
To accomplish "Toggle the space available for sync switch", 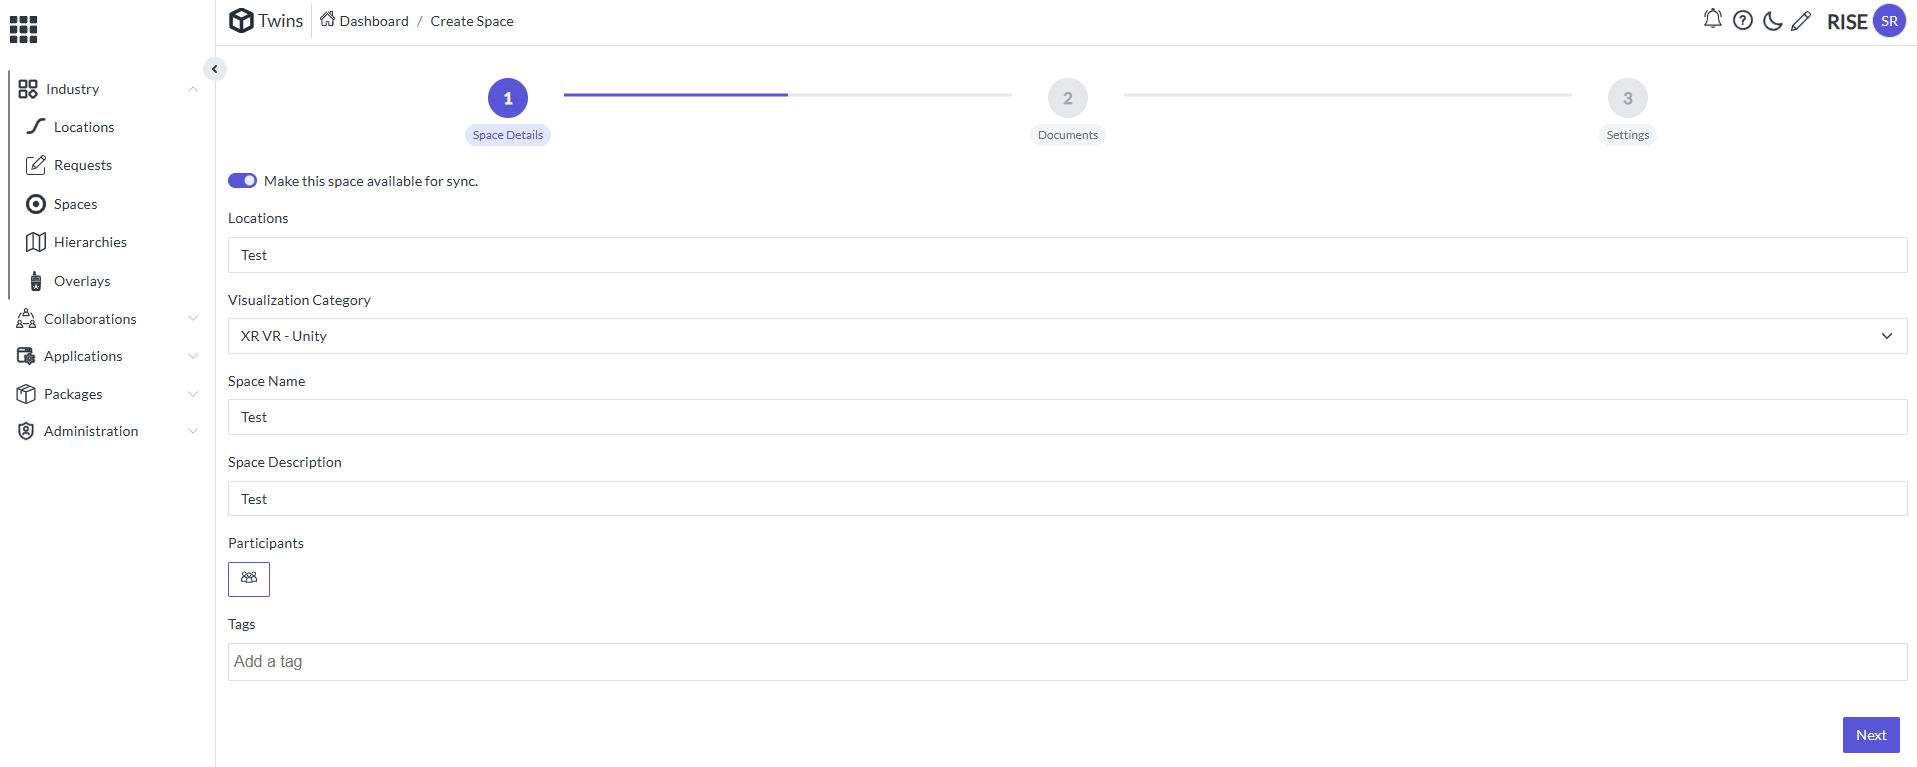I will click(242, 181).
